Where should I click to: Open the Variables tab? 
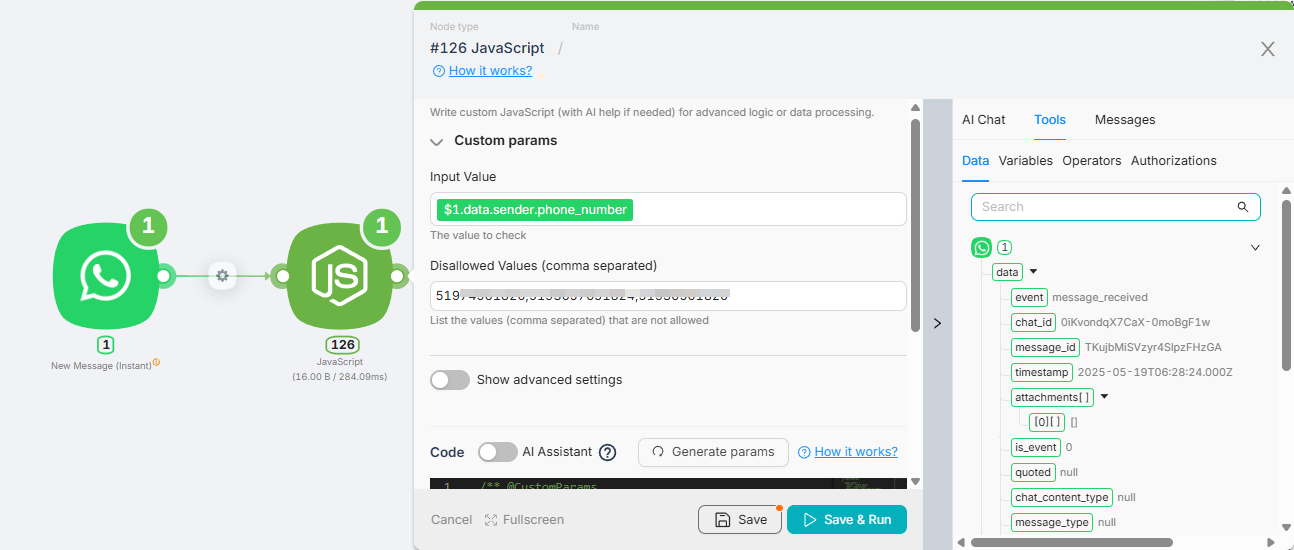[x=1025, y=160]
